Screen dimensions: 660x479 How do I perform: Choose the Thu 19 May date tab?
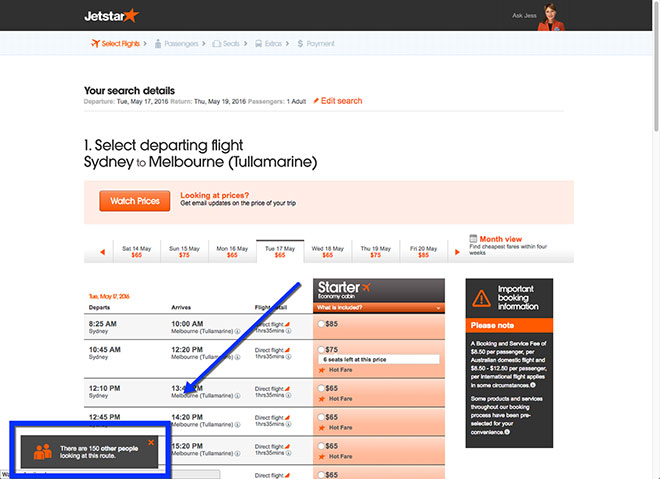pos(375,252)
